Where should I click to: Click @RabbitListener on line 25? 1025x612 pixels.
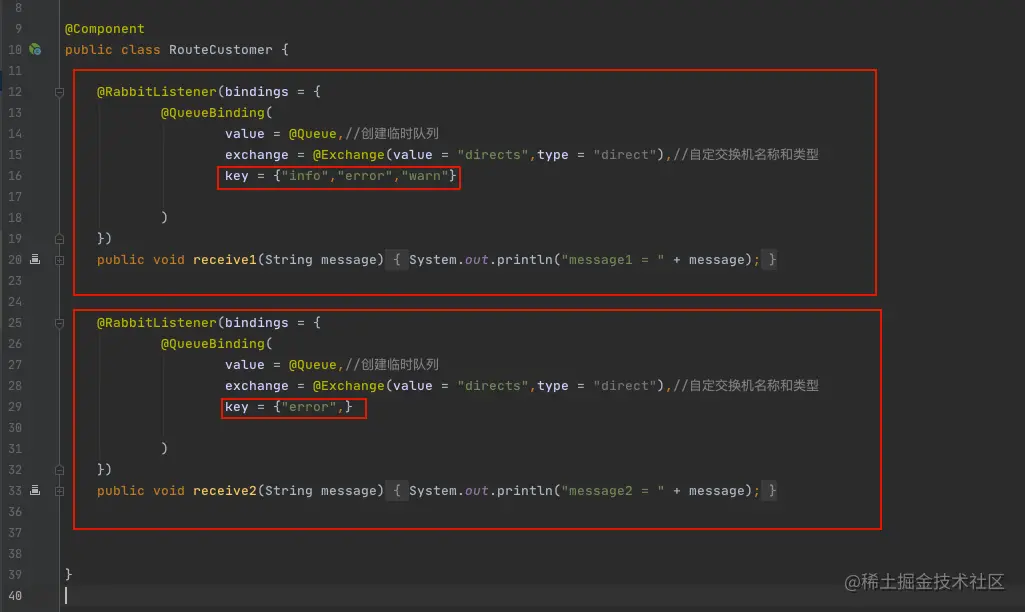[x=156, y=322]
